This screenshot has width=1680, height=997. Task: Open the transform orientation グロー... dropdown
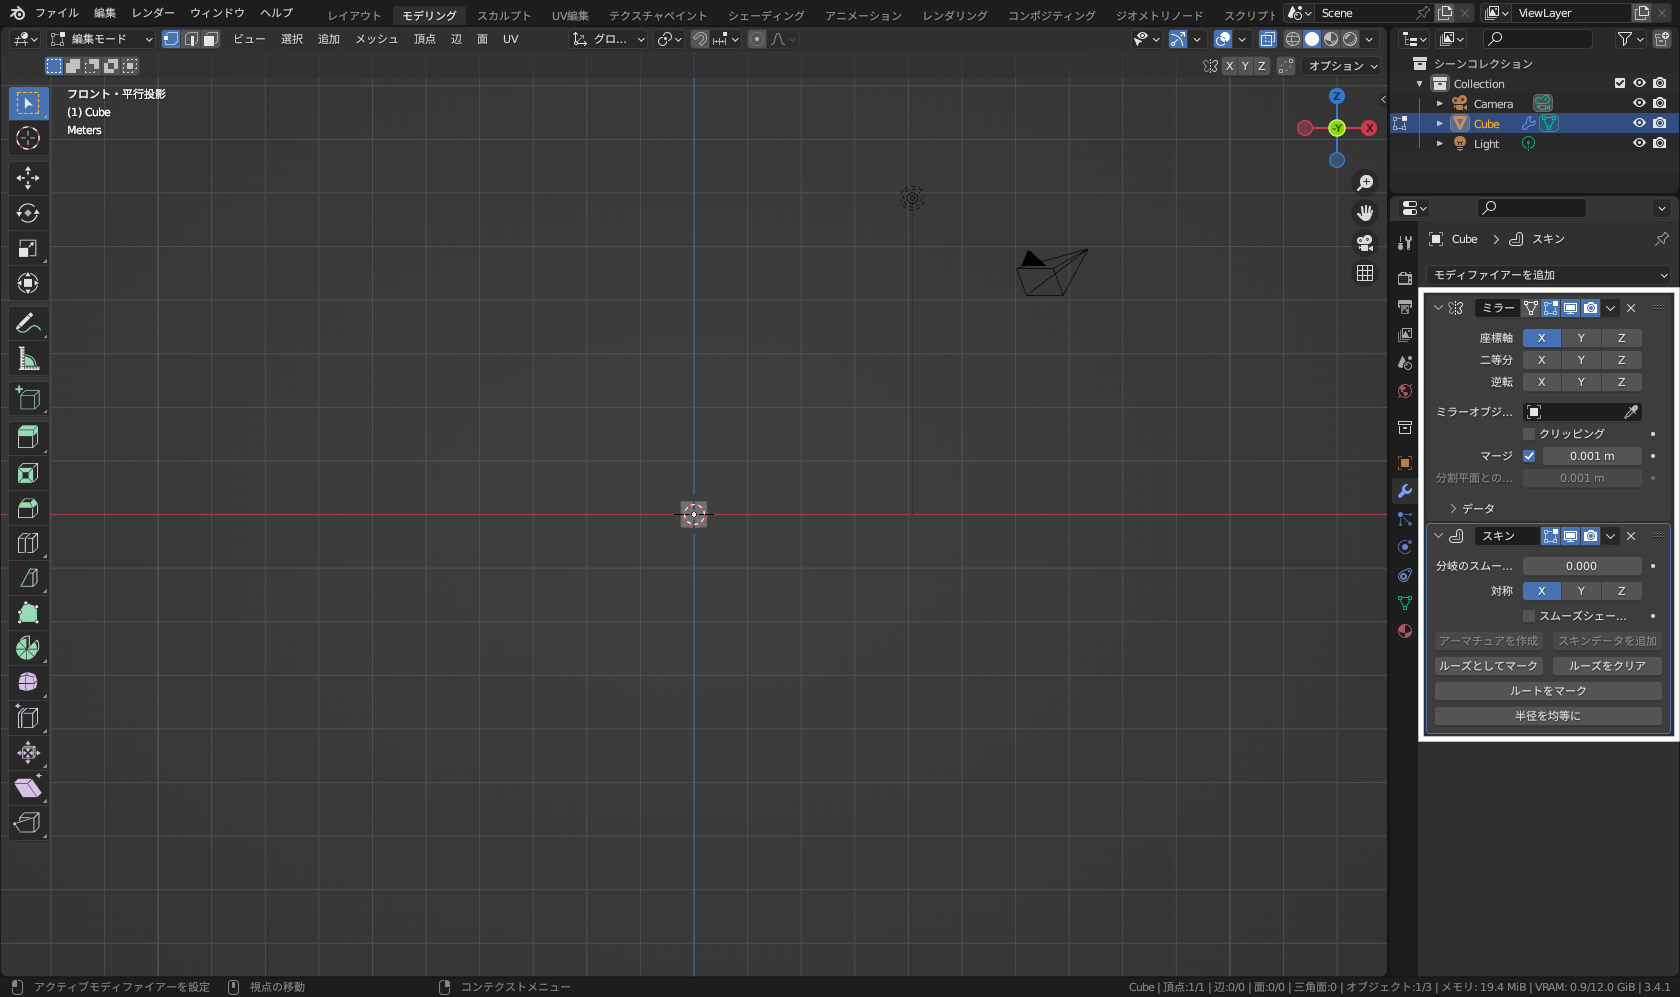pyautogui.click(x=608, y=39)
